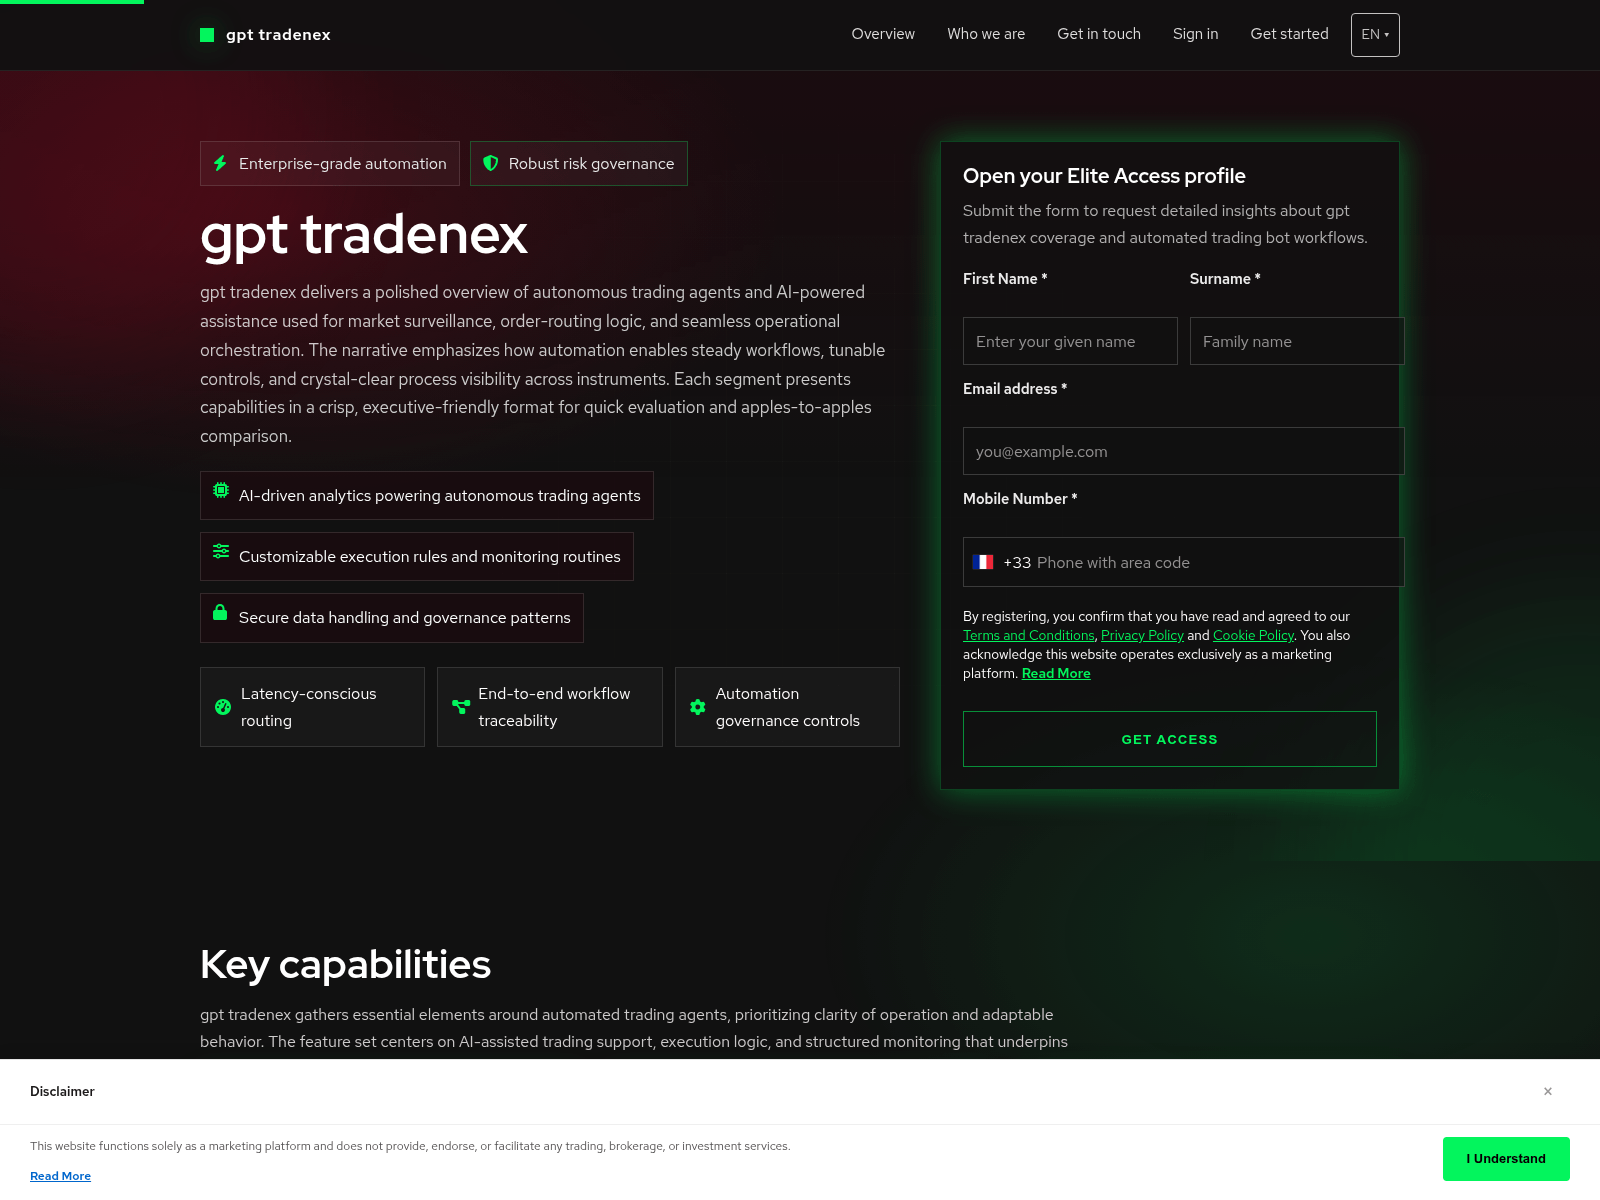Click the green square gpt tradenex logo icon

207,35
